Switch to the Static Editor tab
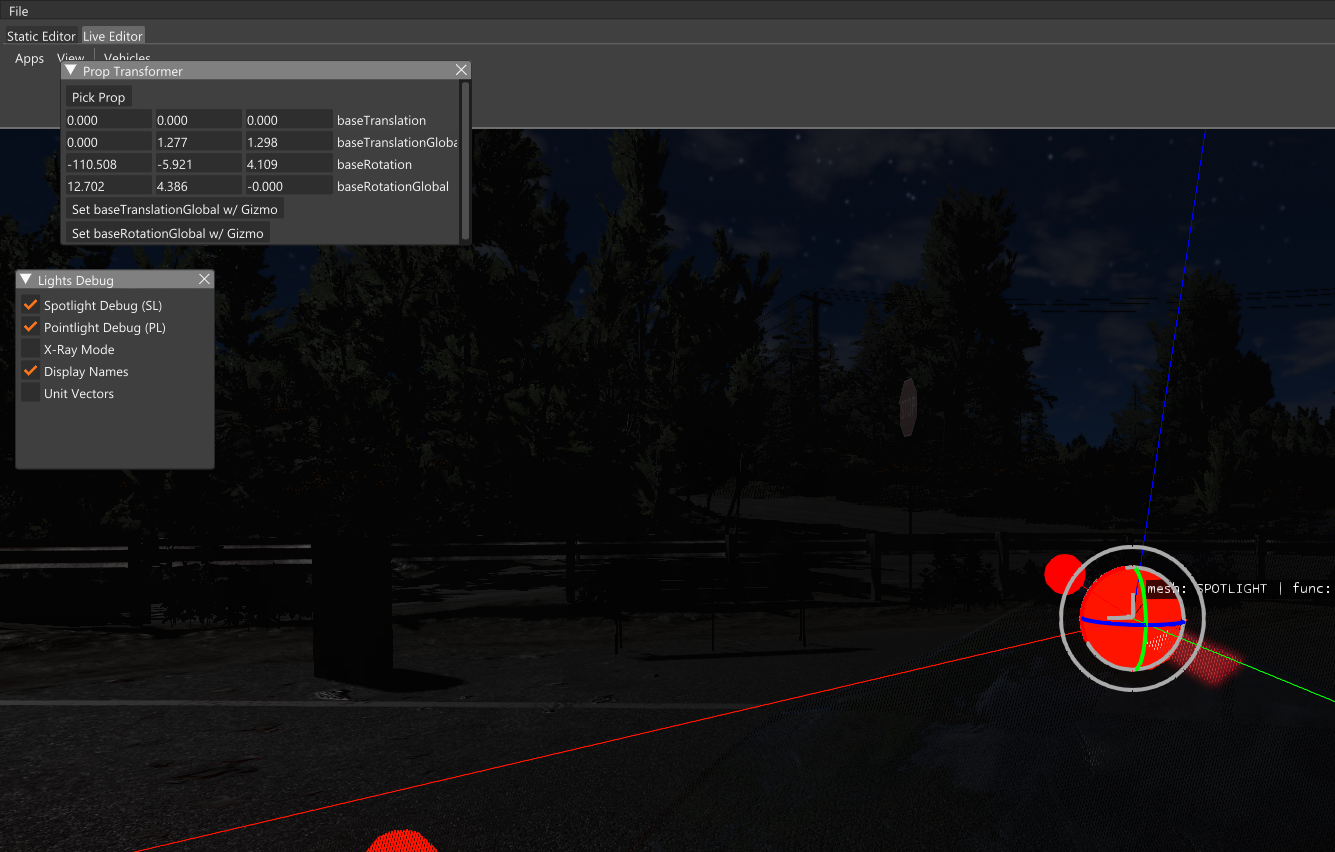The width and height of the screenshot is (1335, 852). tap(41, 36)
